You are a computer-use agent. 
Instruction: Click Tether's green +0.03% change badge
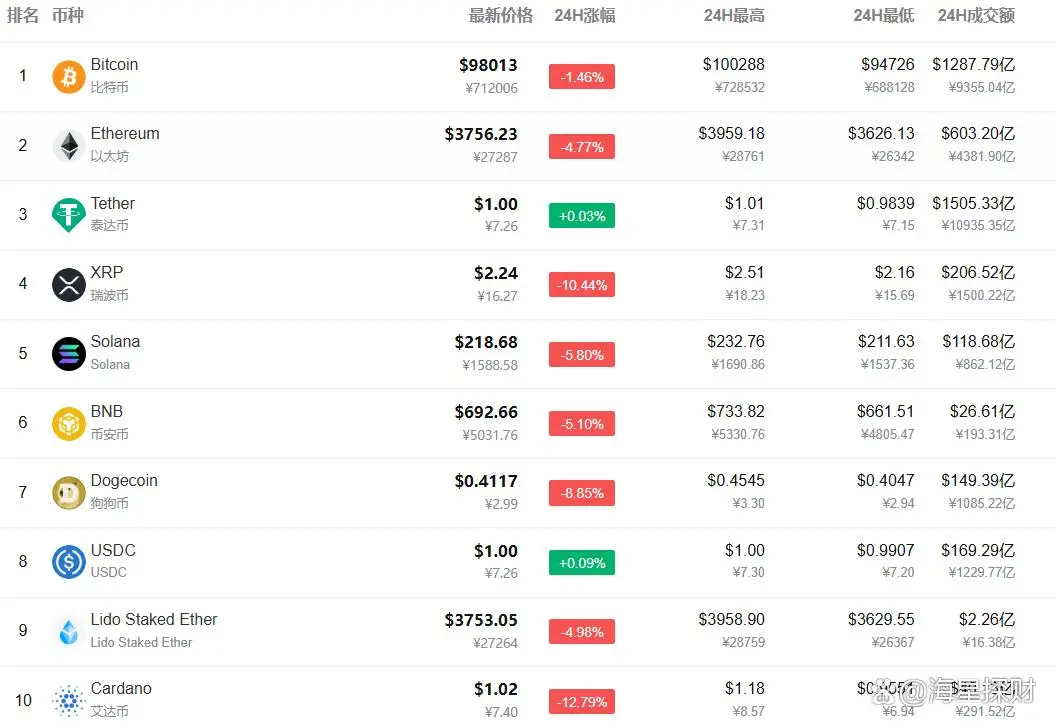582,216
